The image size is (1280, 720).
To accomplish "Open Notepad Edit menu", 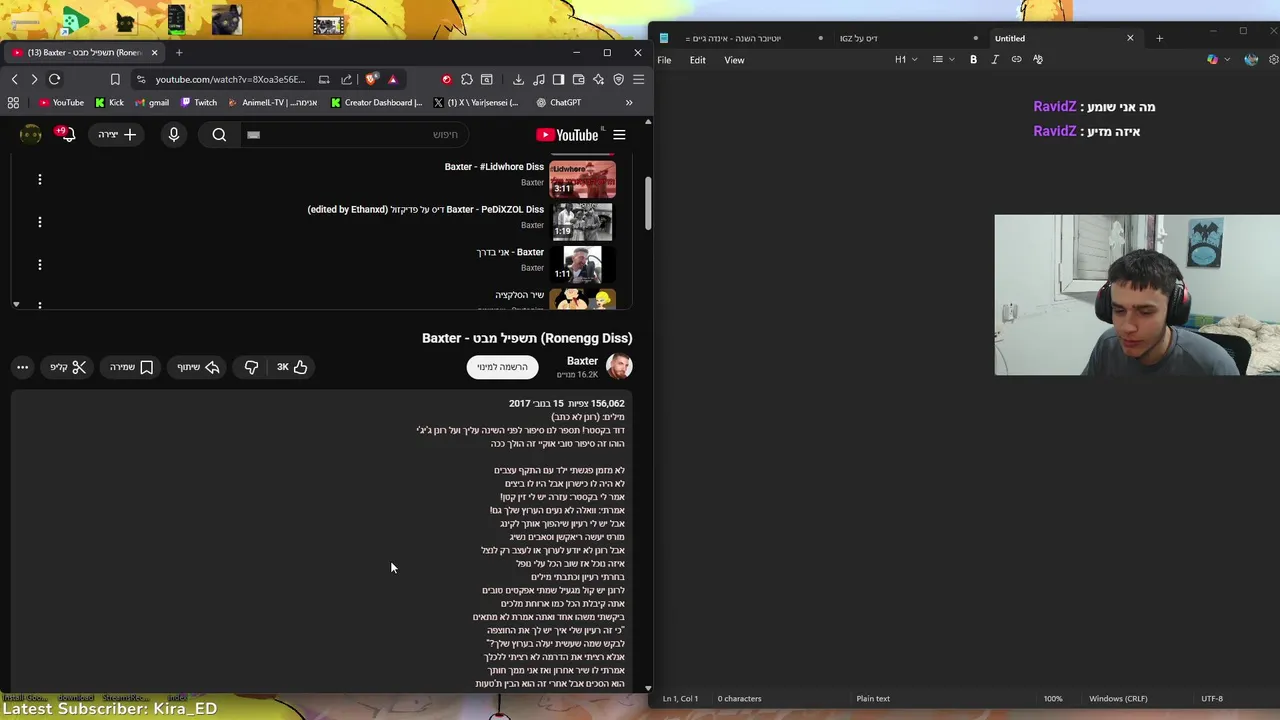I will (697, 60).
